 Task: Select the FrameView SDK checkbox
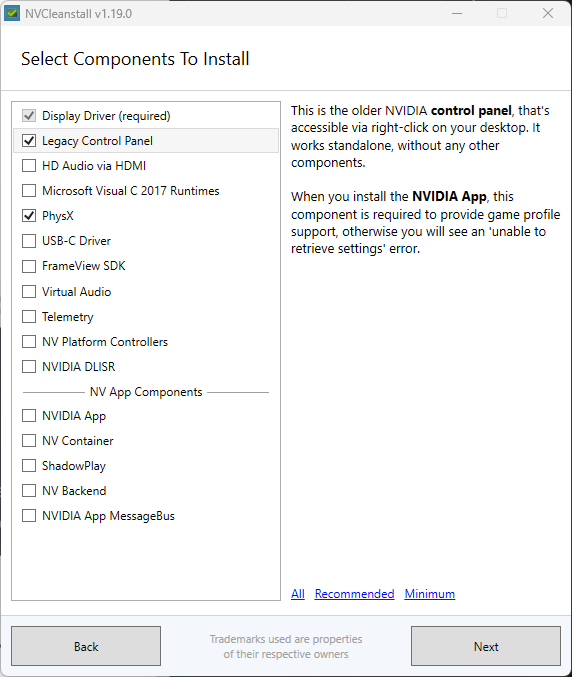(29, 266)
